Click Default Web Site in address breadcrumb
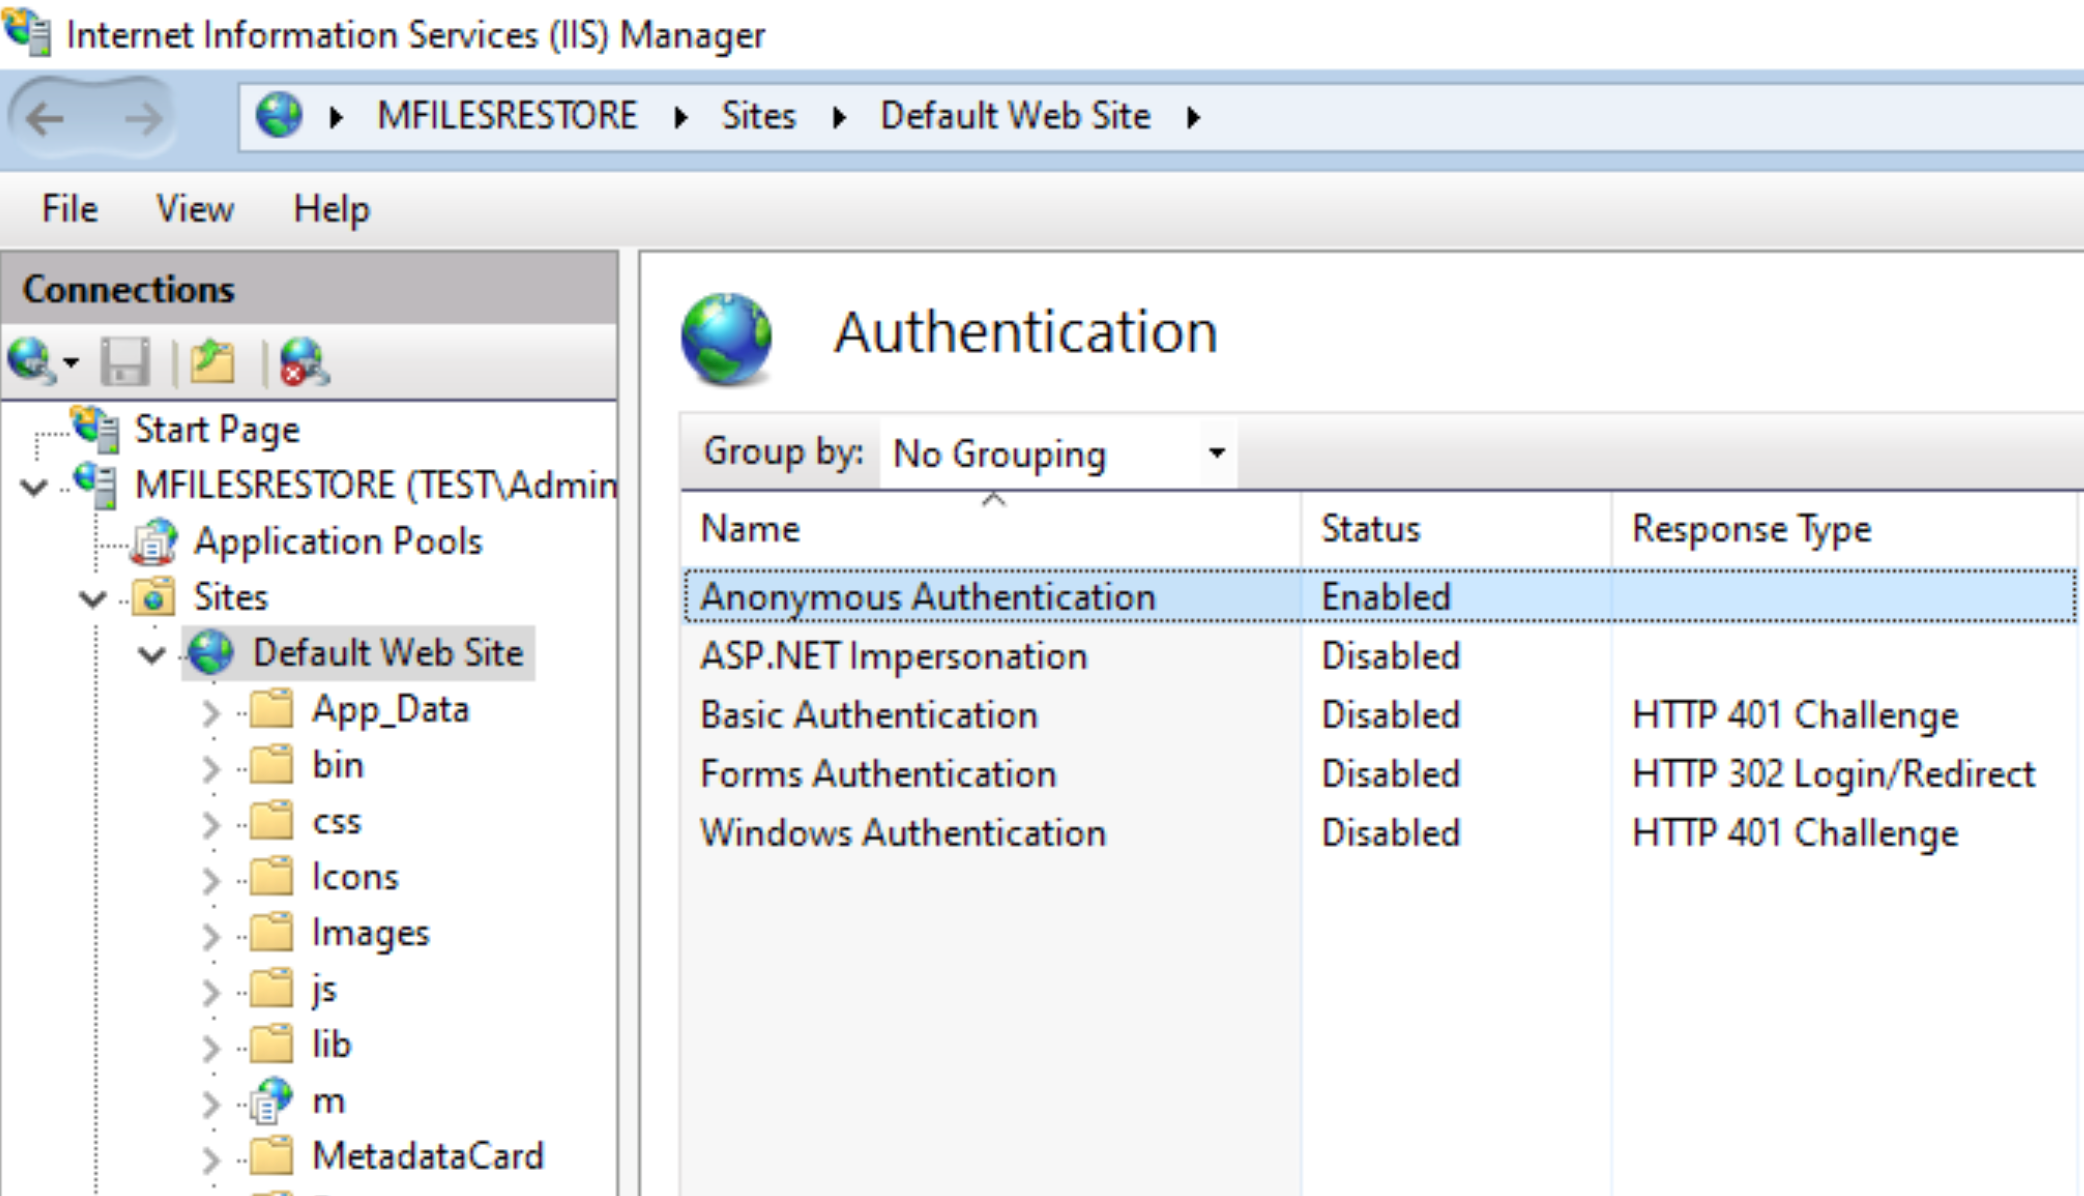 (x=1015, y=116)
